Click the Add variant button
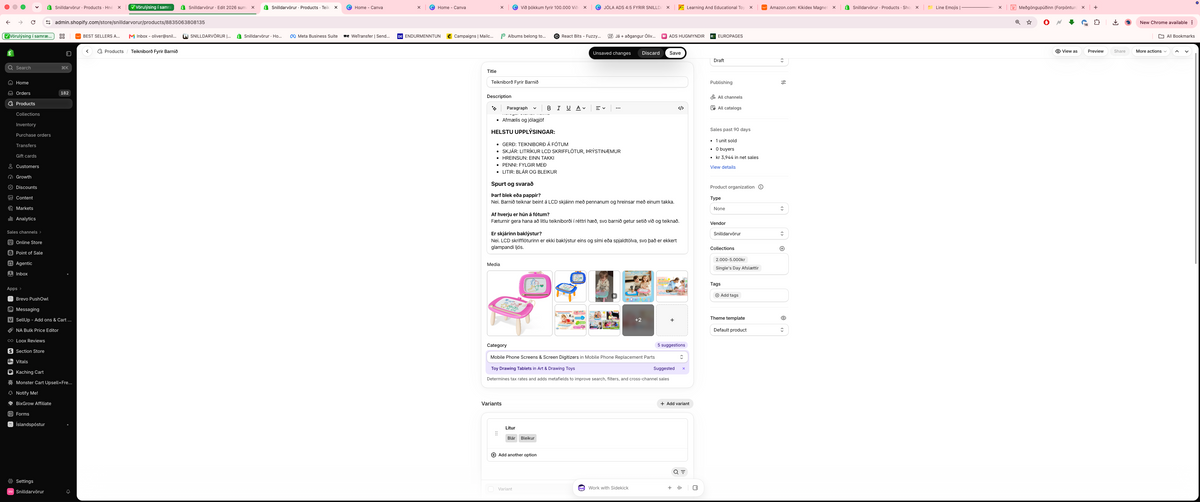 (674, 403)
